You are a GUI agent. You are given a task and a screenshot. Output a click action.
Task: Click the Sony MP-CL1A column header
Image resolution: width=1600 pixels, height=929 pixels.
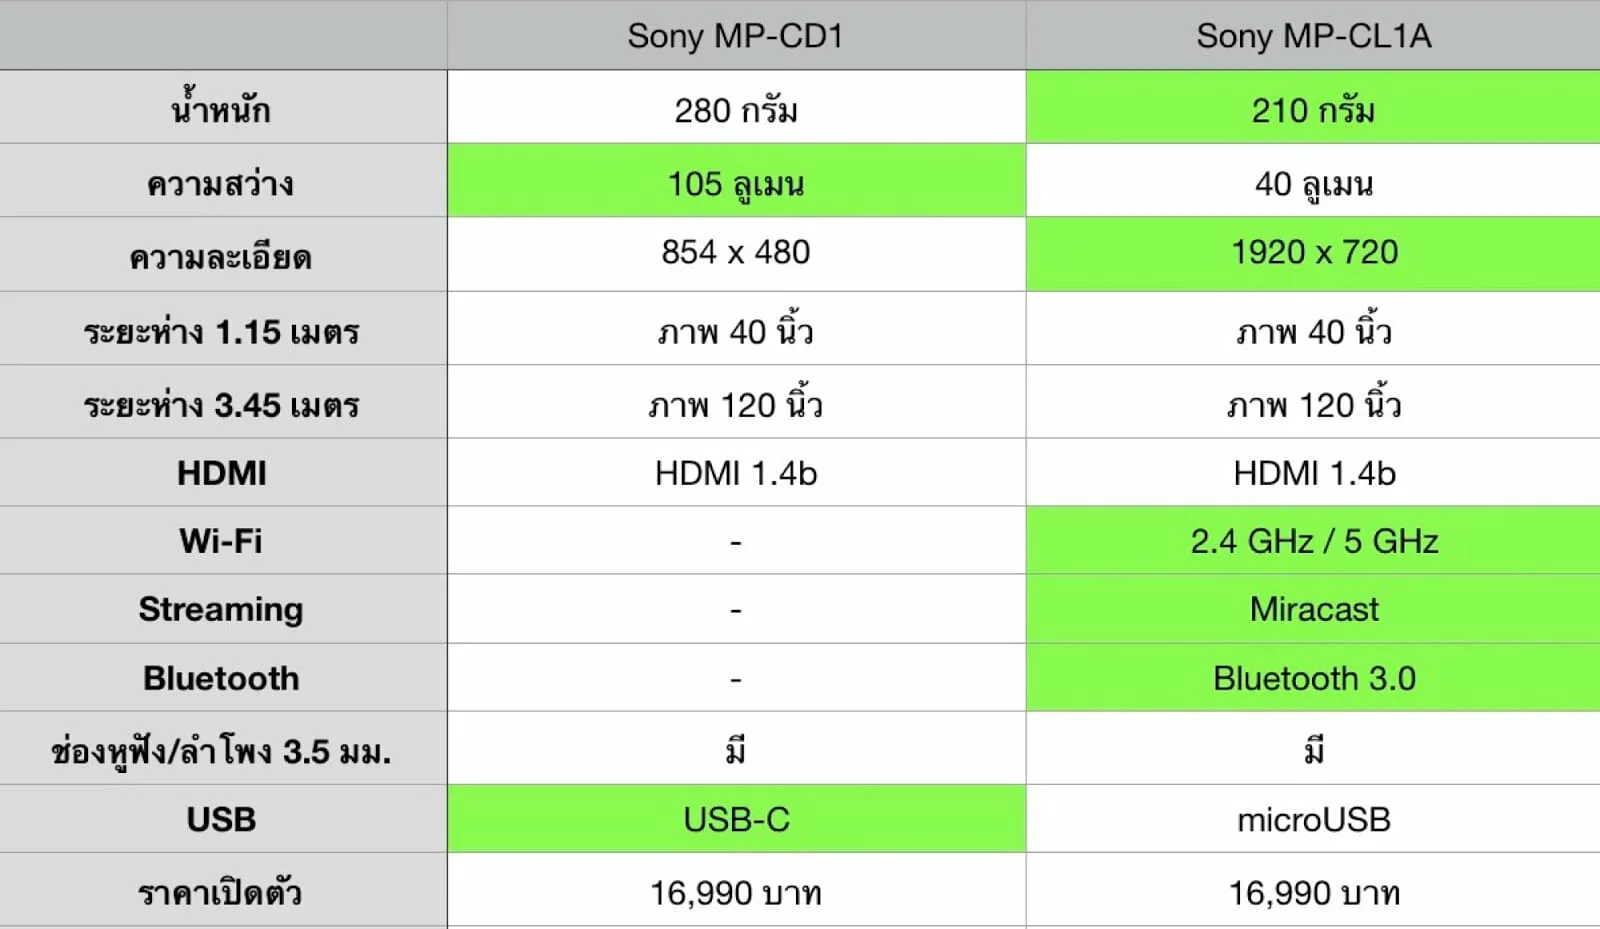tap(1313, 36)
